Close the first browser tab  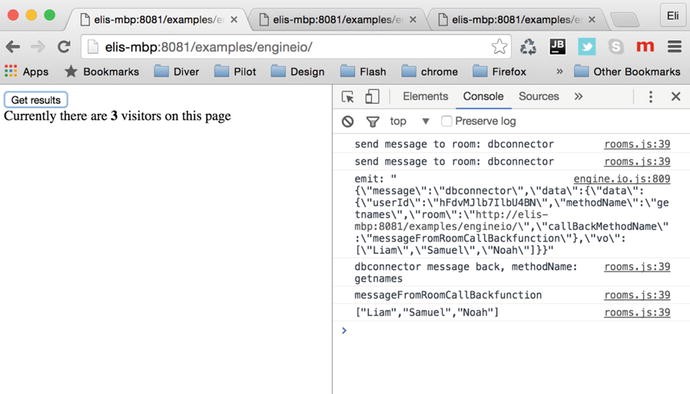pos(234,19)
